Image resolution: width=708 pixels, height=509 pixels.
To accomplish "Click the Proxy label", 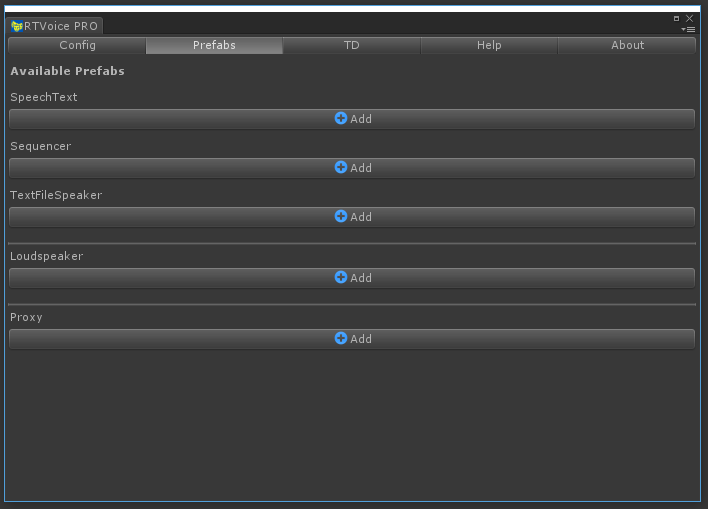I will click(x=26, y=317).
